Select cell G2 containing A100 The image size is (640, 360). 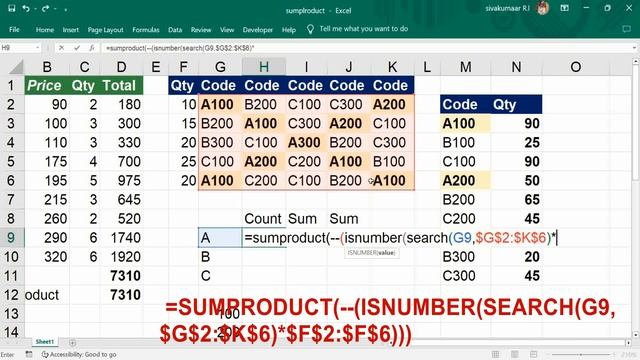click(220, 104)
